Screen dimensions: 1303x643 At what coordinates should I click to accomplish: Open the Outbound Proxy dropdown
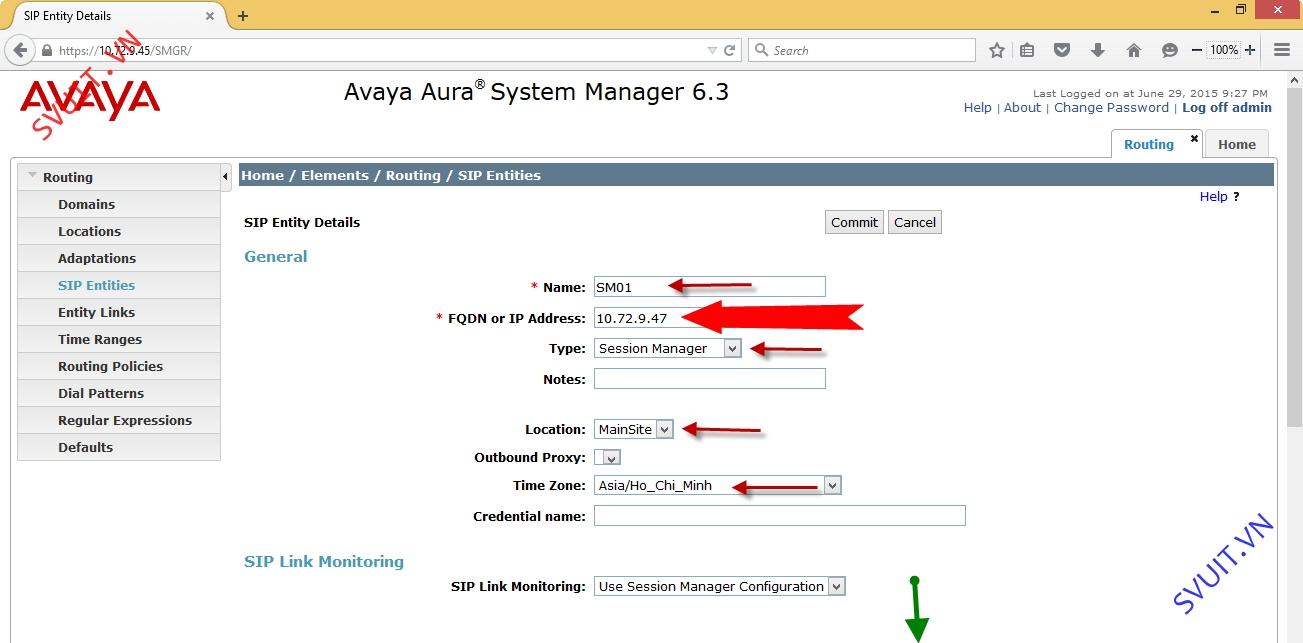607,457
